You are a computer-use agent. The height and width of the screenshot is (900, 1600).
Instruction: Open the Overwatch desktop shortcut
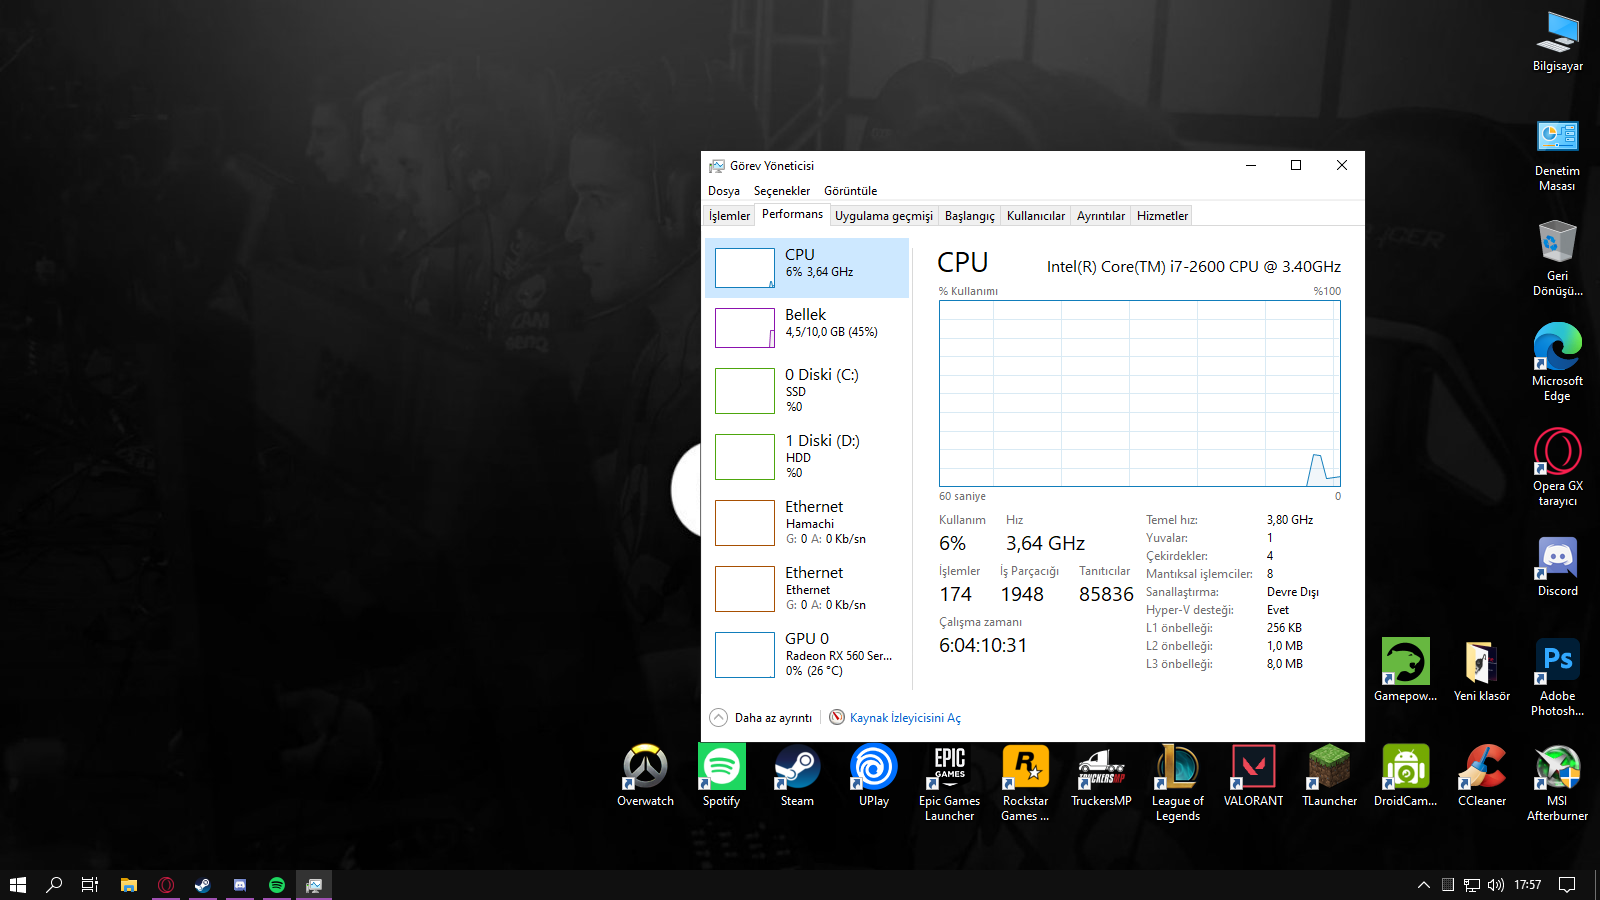645,775
